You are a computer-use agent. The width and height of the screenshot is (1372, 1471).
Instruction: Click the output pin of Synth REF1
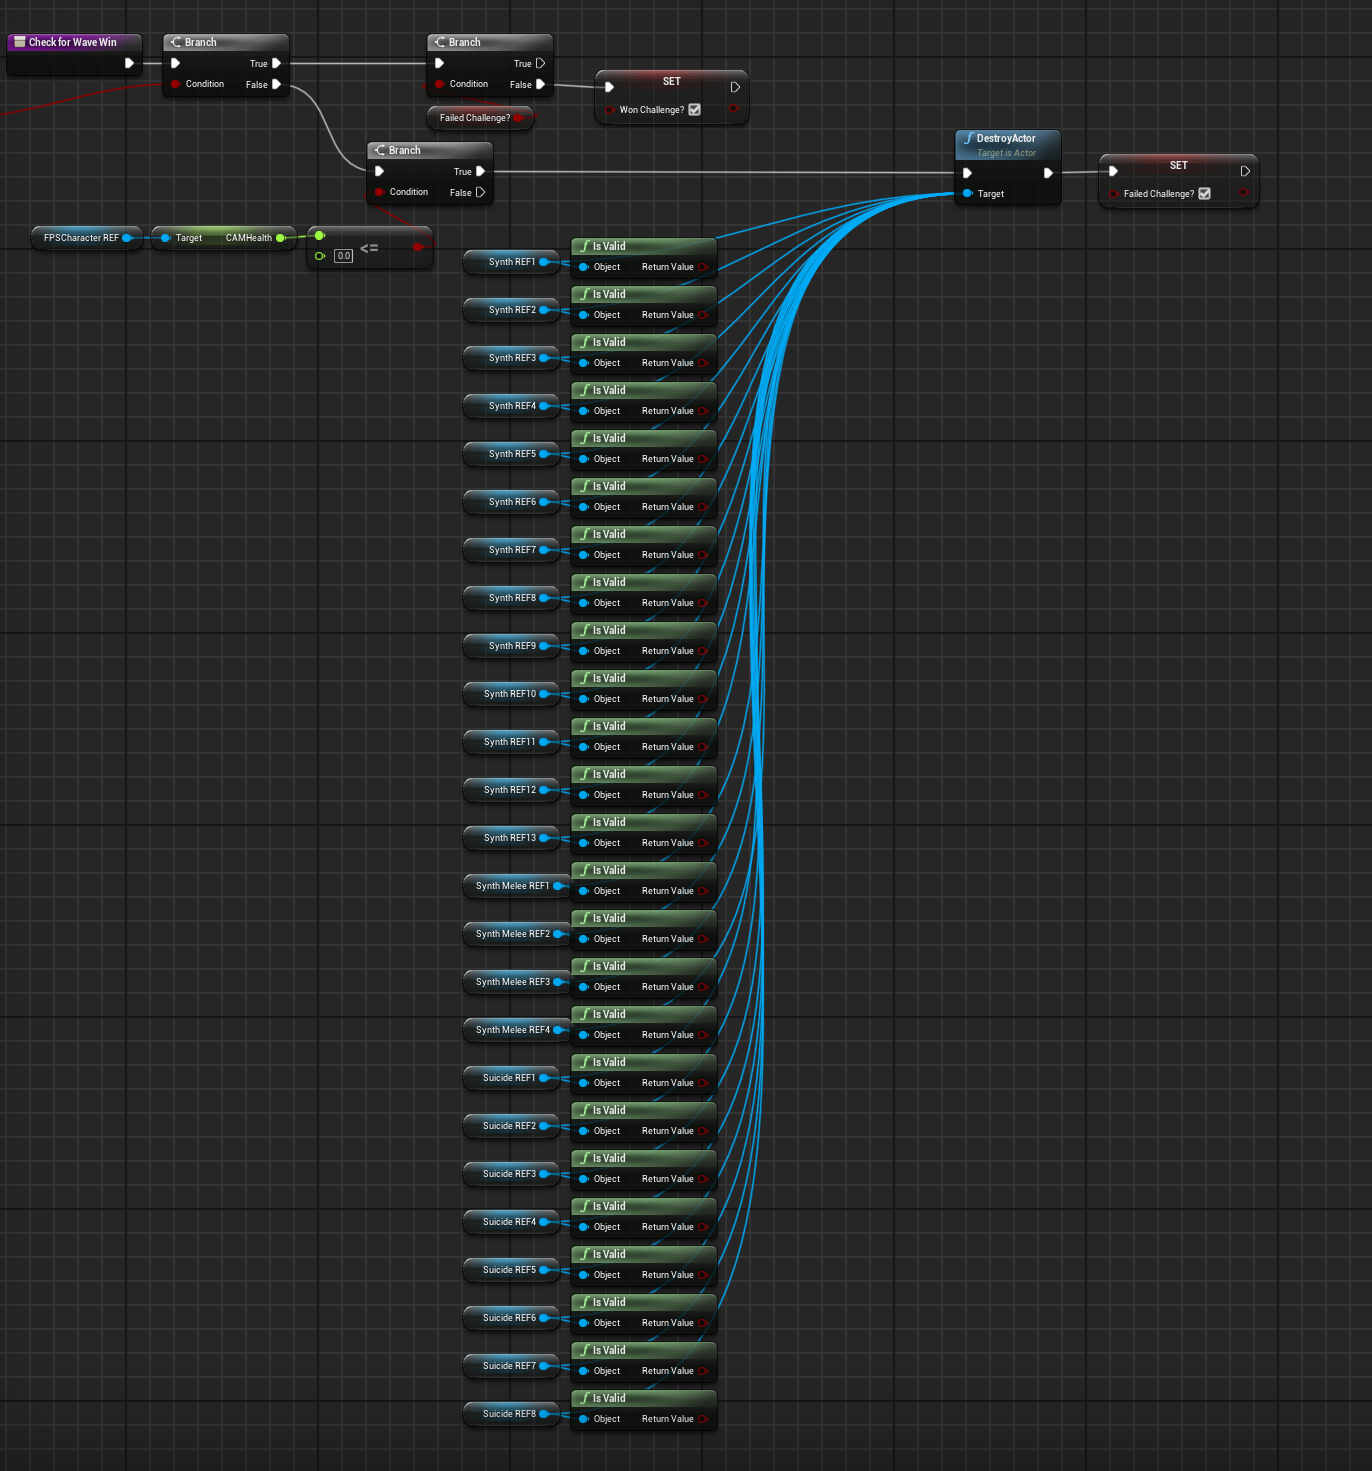[544, 262]
